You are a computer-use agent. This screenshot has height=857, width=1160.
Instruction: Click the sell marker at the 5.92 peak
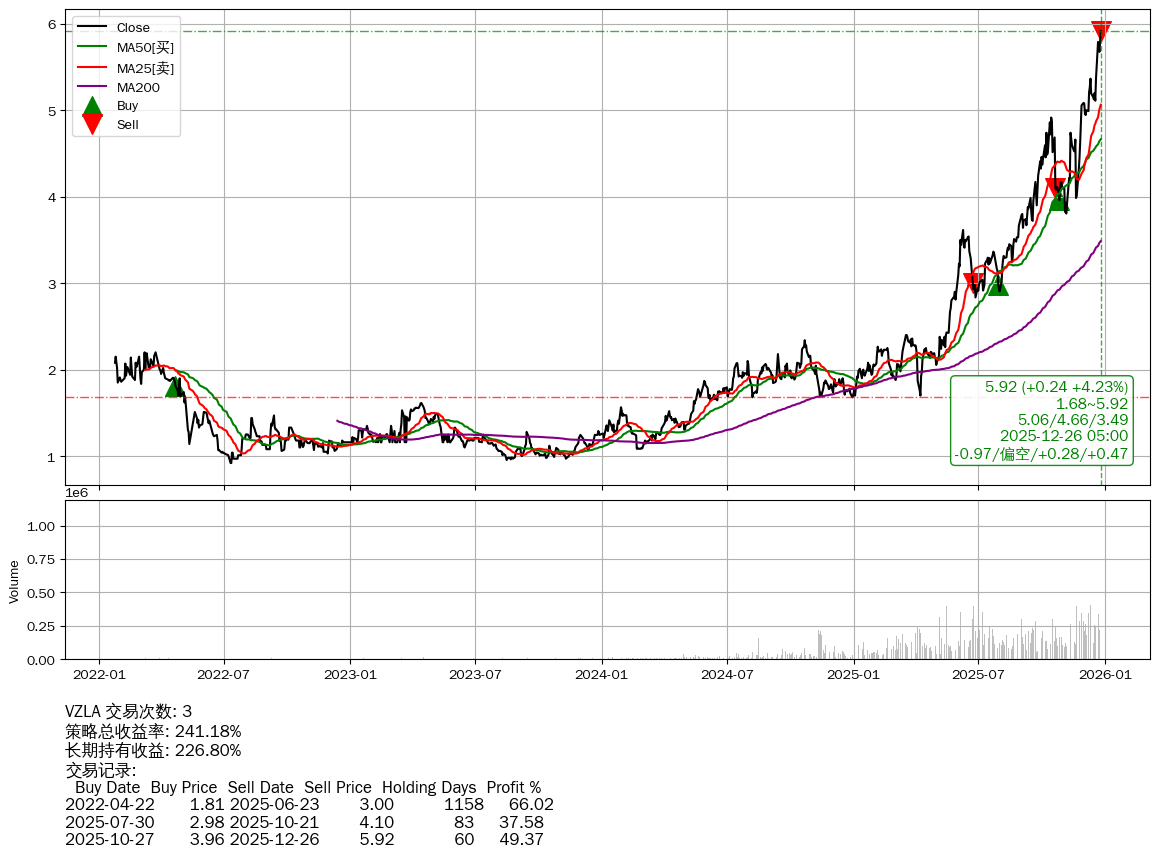1101,31
